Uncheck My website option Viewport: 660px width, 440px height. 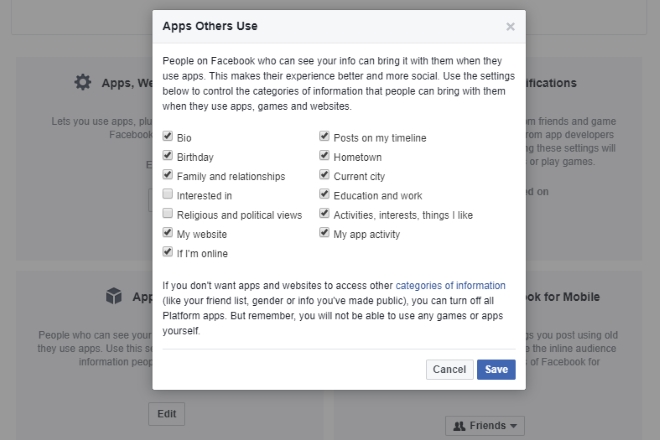point(168,234)
